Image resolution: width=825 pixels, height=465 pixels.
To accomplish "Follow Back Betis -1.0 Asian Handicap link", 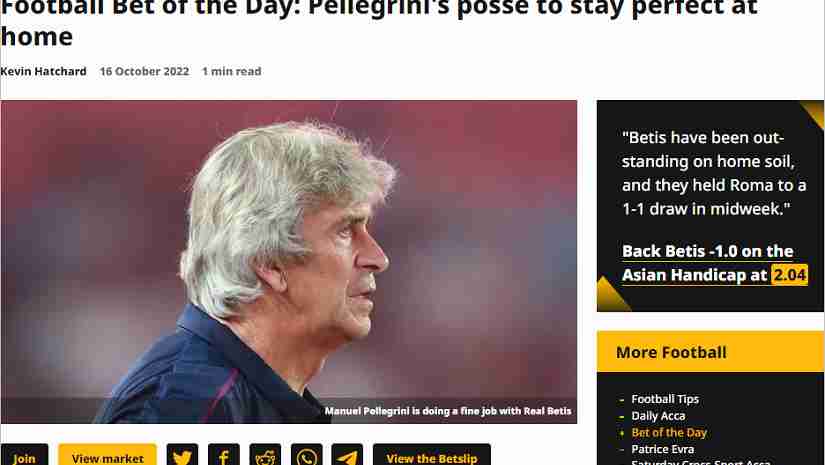I will tap(707, 263).
